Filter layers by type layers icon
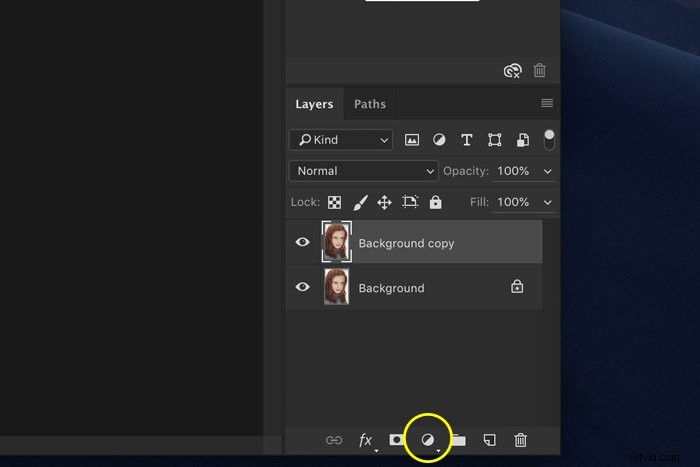This screenshot has height=467, width=700. 467,140
